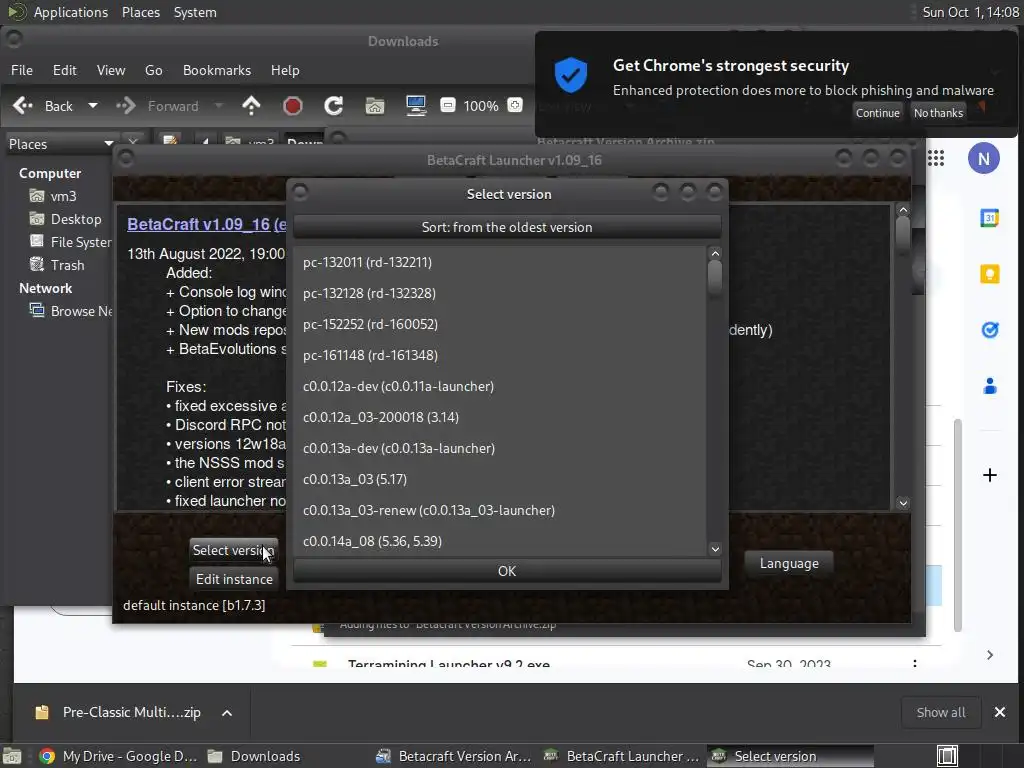Screen dimensions: 1024x768
Task: Click the plus Get add-ons icon
Action: (989, 475)
